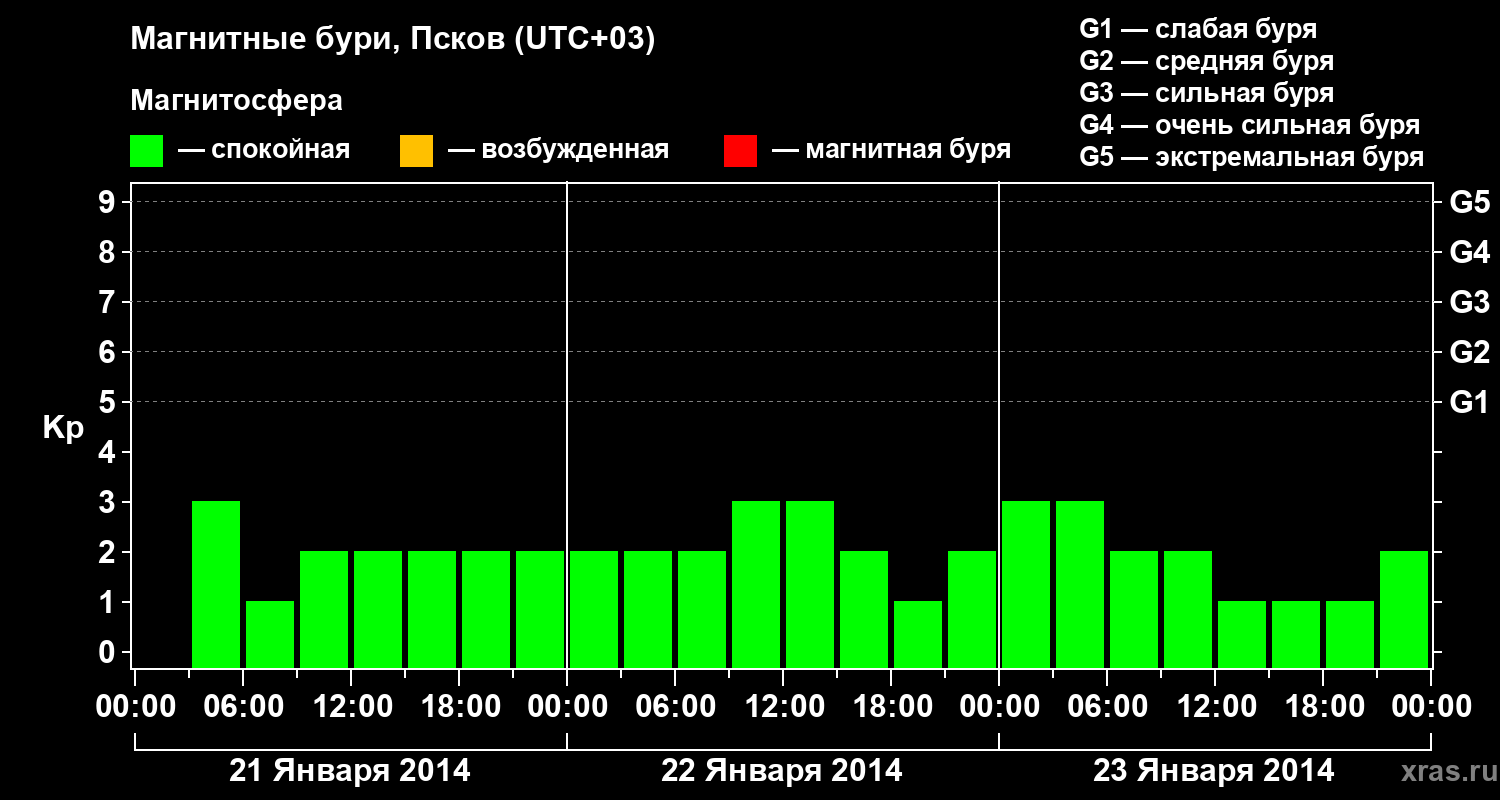
Task: Click the '23 Января 2014' date label
Action: point(1214,771)
